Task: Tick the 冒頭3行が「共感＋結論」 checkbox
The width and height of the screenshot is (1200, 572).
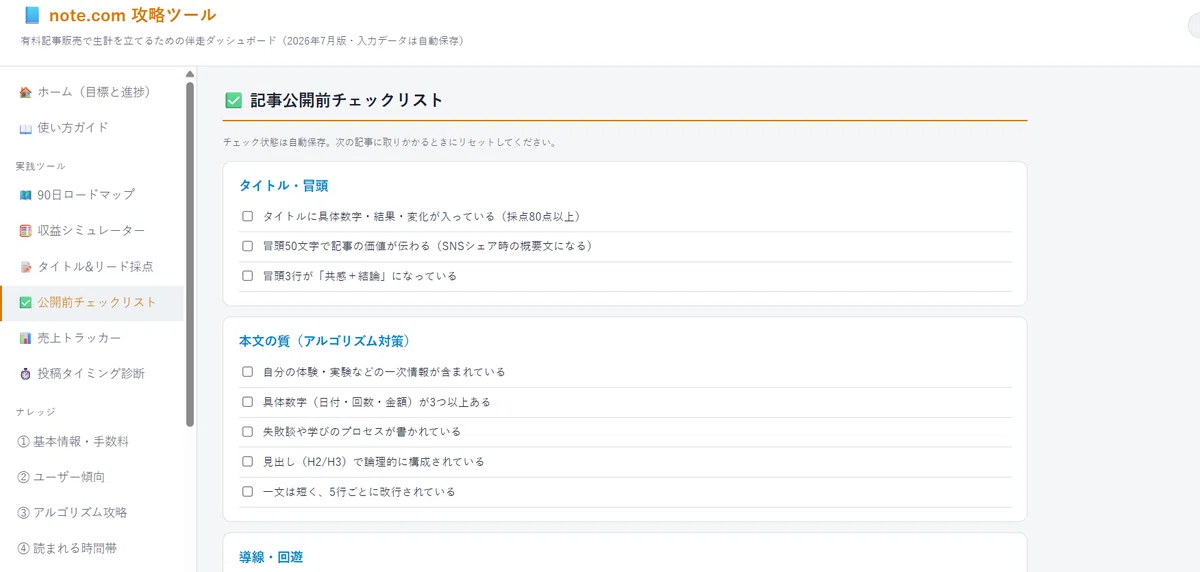Action: coord(247,276)
